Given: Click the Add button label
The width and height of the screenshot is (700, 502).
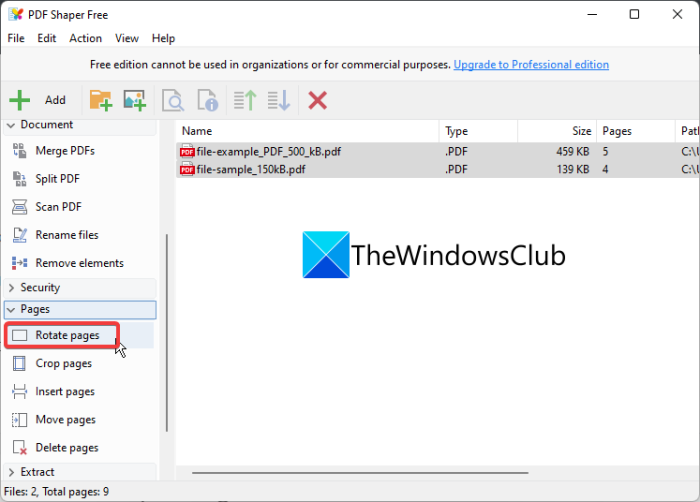Looking at the screenshot, I should (55, 100).
